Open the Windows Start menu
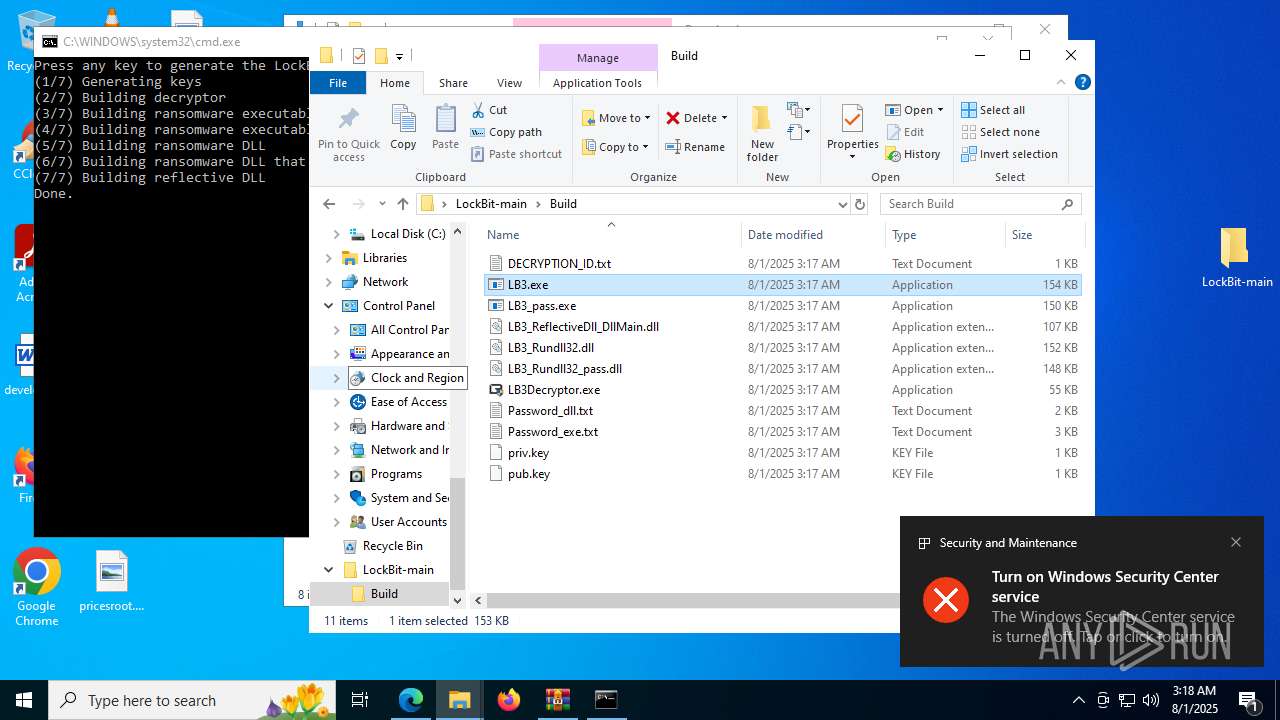 [x=24, y=700]
